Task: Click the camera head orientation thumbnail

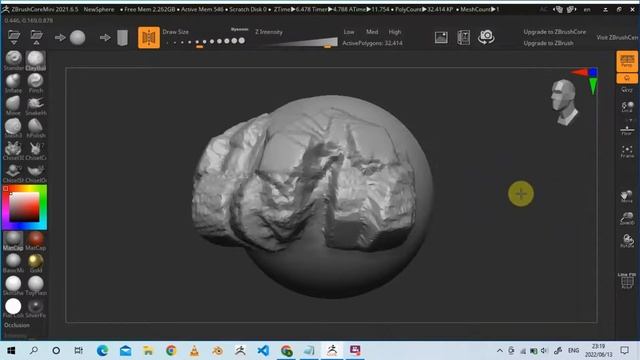Action: pyautogui.click(x=564, y=102)
